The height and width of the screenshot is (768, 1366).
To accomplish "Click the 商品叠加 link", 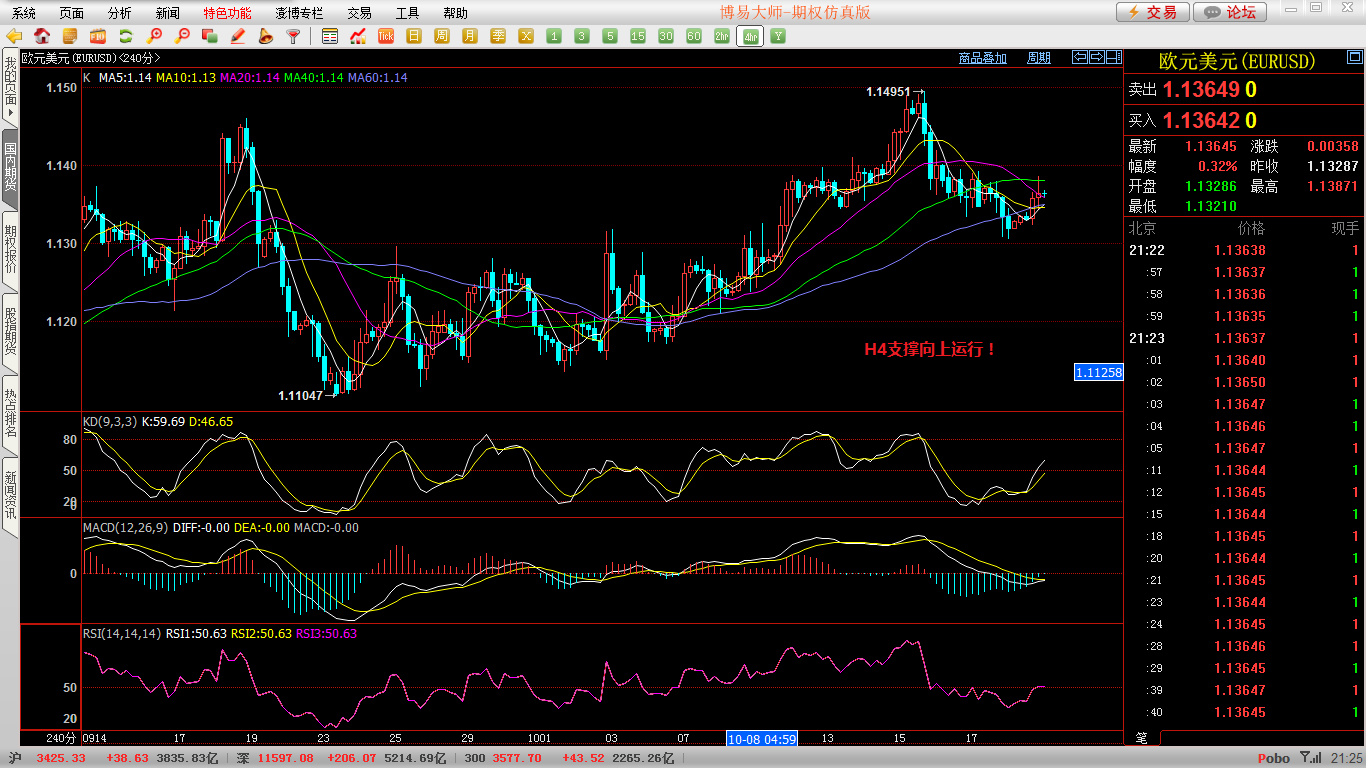I will coord(983,58).
